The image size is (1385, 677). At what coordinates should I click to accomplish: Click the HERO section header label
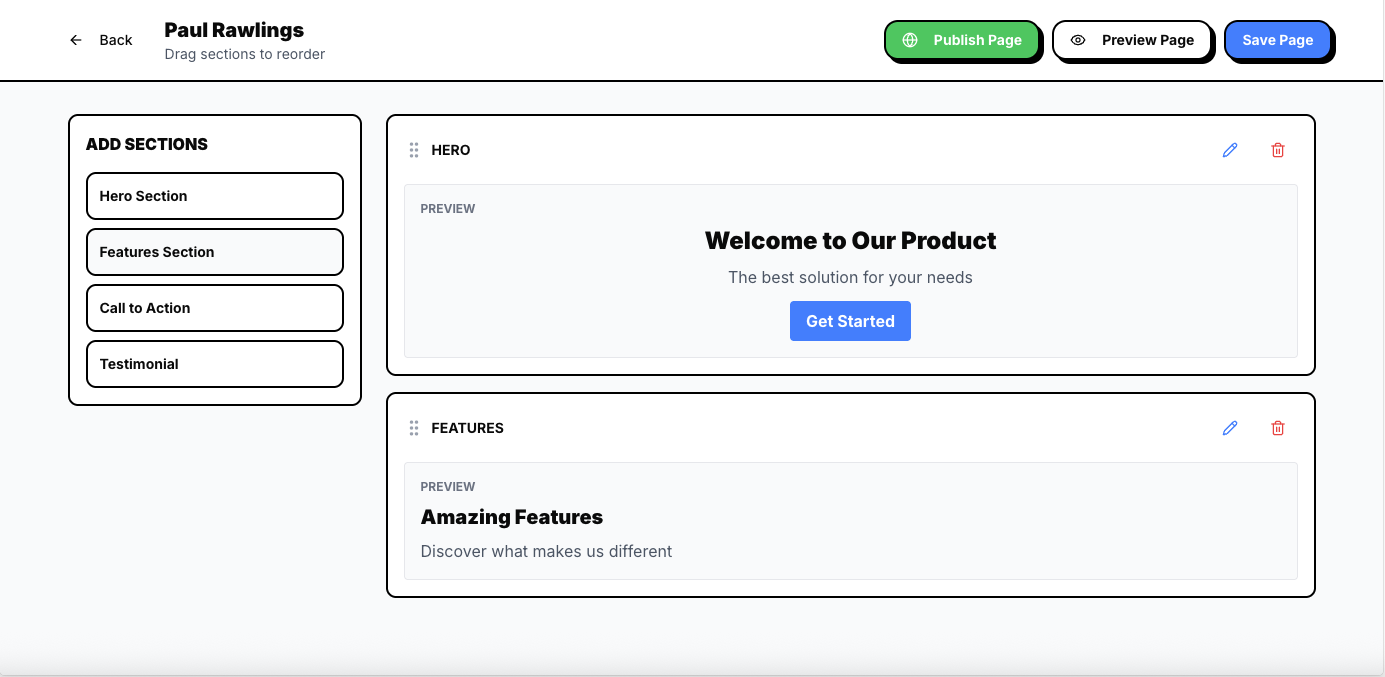point(451,150)
